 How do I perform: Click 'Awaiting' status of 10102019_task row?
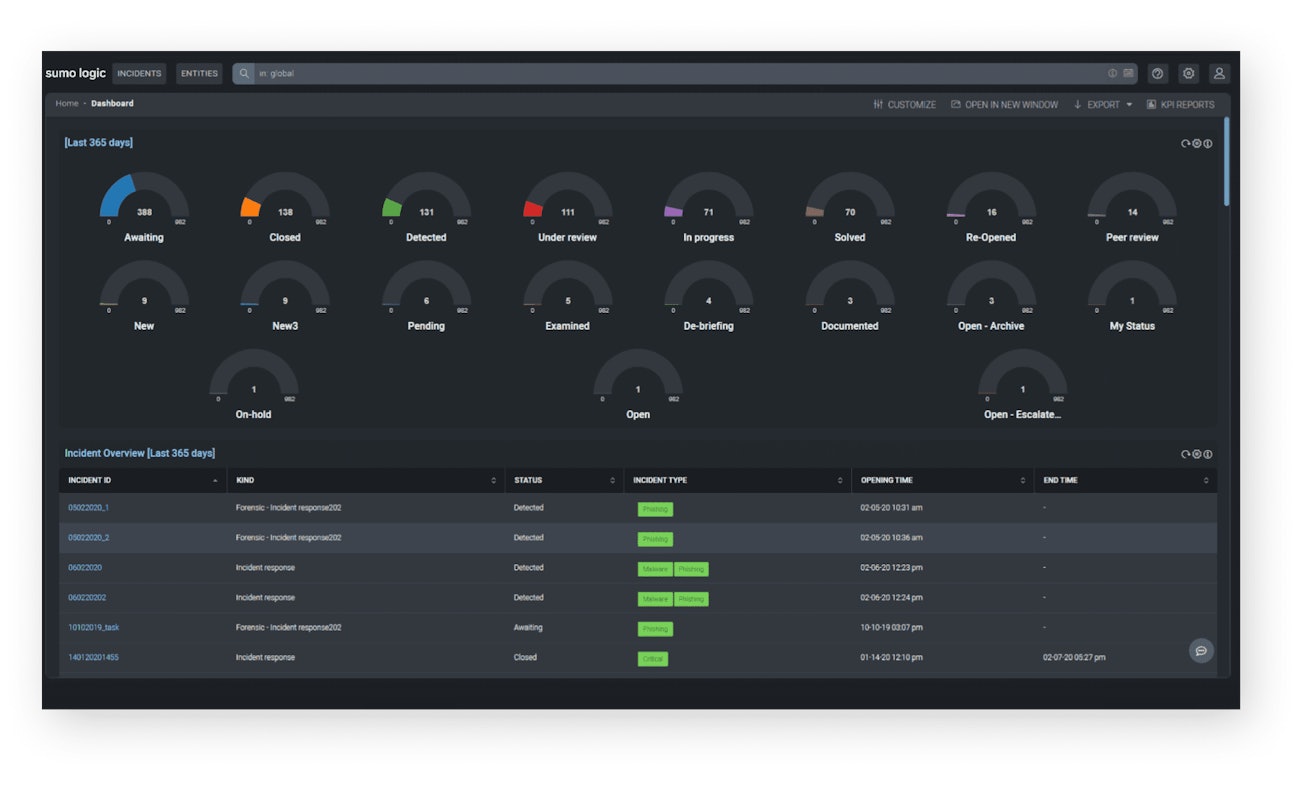click(x=528, y=628)
